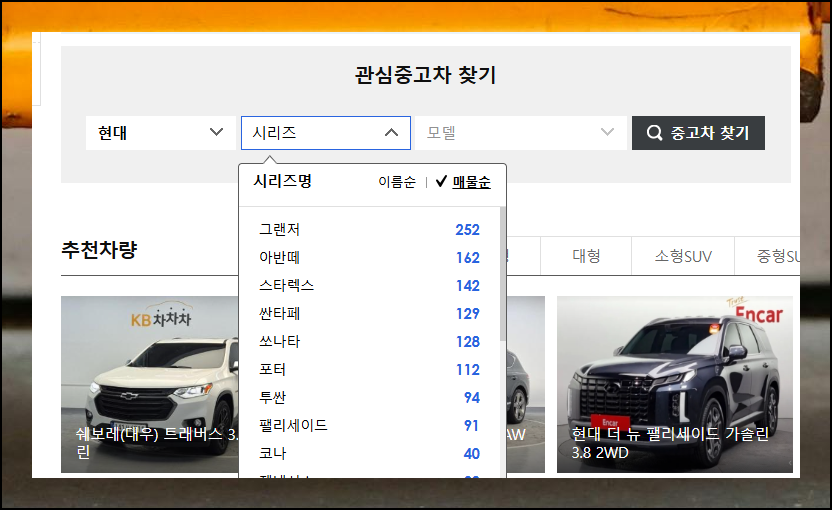The height and width of the screenshot is (510, 832).
Task: Open the 현대 manufacturer dropdown
Action: 161,133
